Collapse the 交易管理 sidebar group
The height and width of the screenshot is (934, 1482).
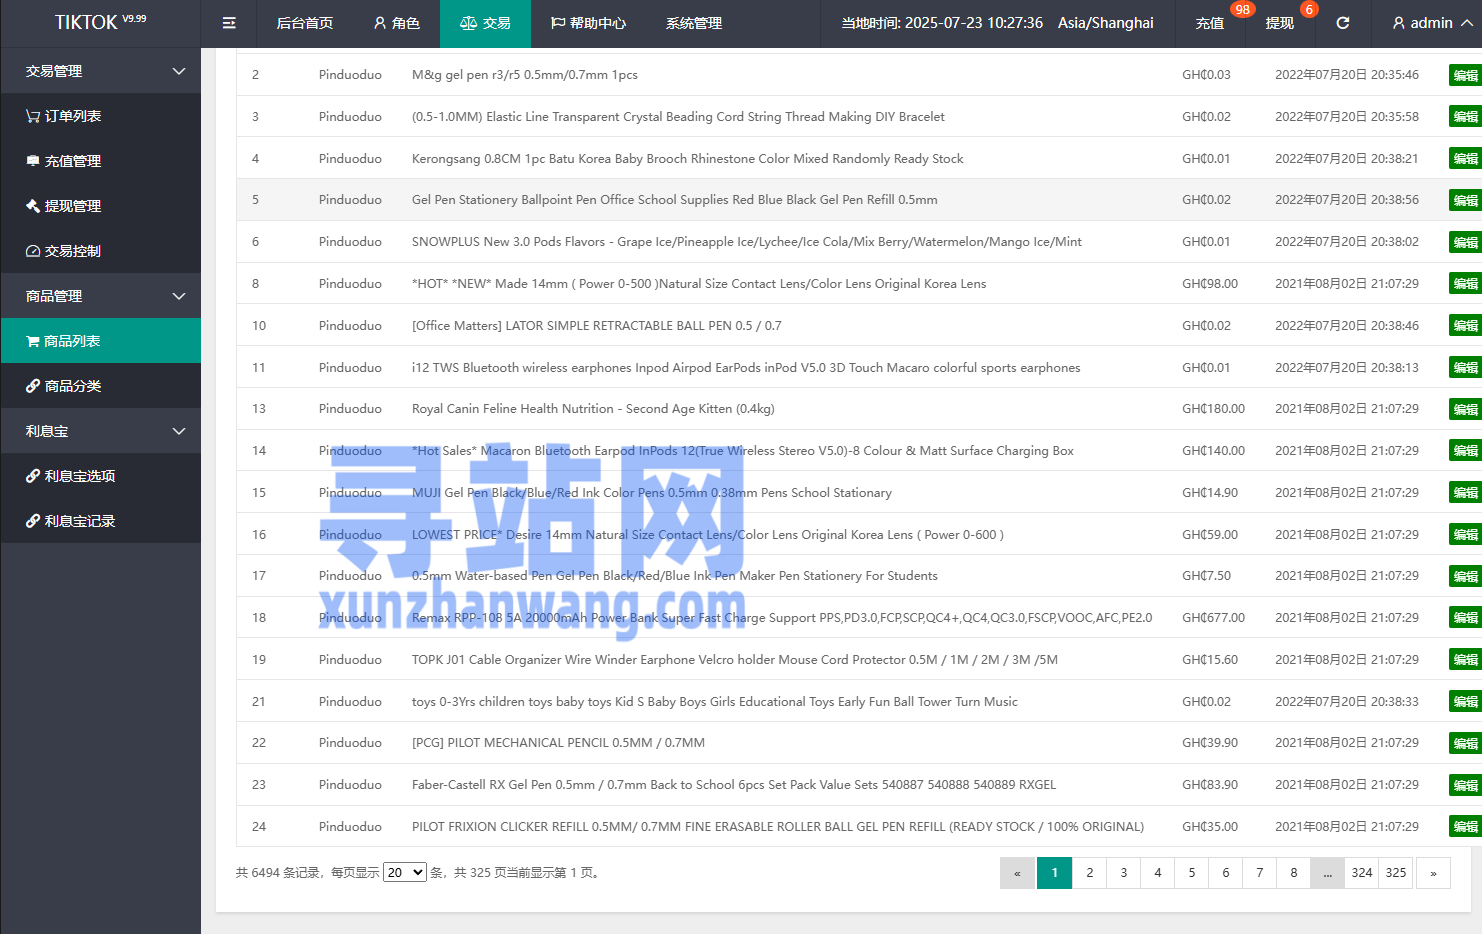[100, 71]
